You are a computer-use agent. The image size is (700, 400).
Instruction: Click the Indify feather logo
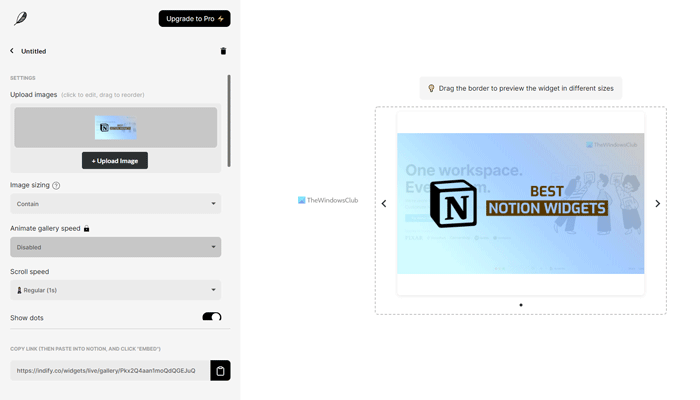click(21, 19)
